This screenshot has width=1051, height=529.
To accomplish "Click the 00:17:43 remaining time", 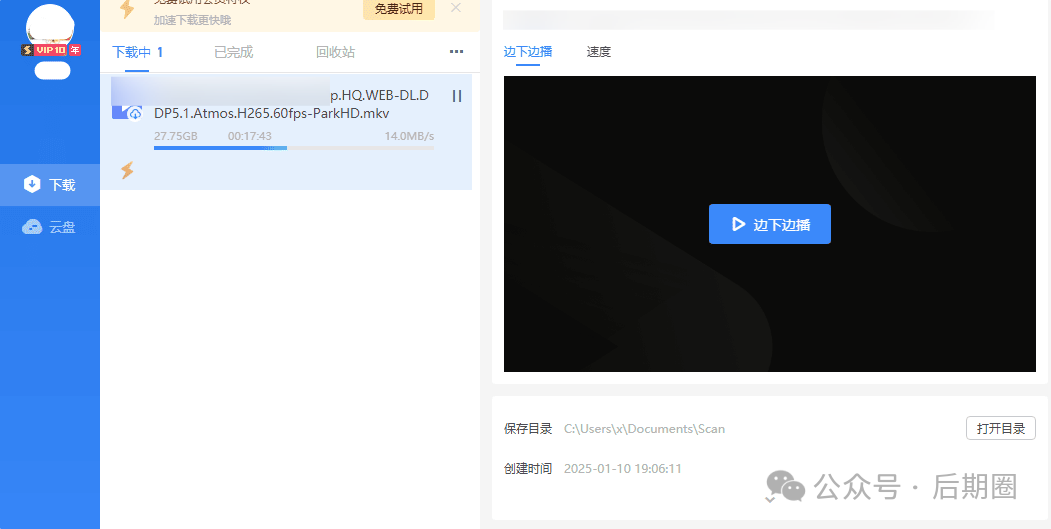I will coord(249,136).
